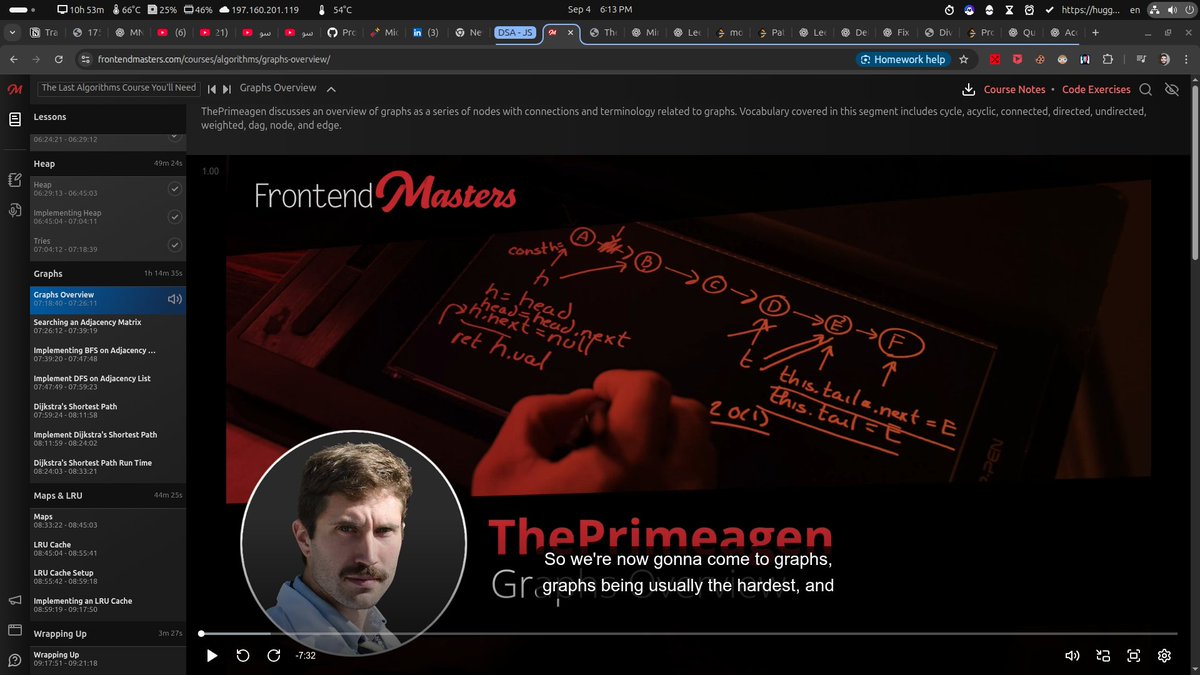Viewport: 1200px width, 675px height.
Task: Collapse the Maps & LRU section header
Action: (108, 495)
